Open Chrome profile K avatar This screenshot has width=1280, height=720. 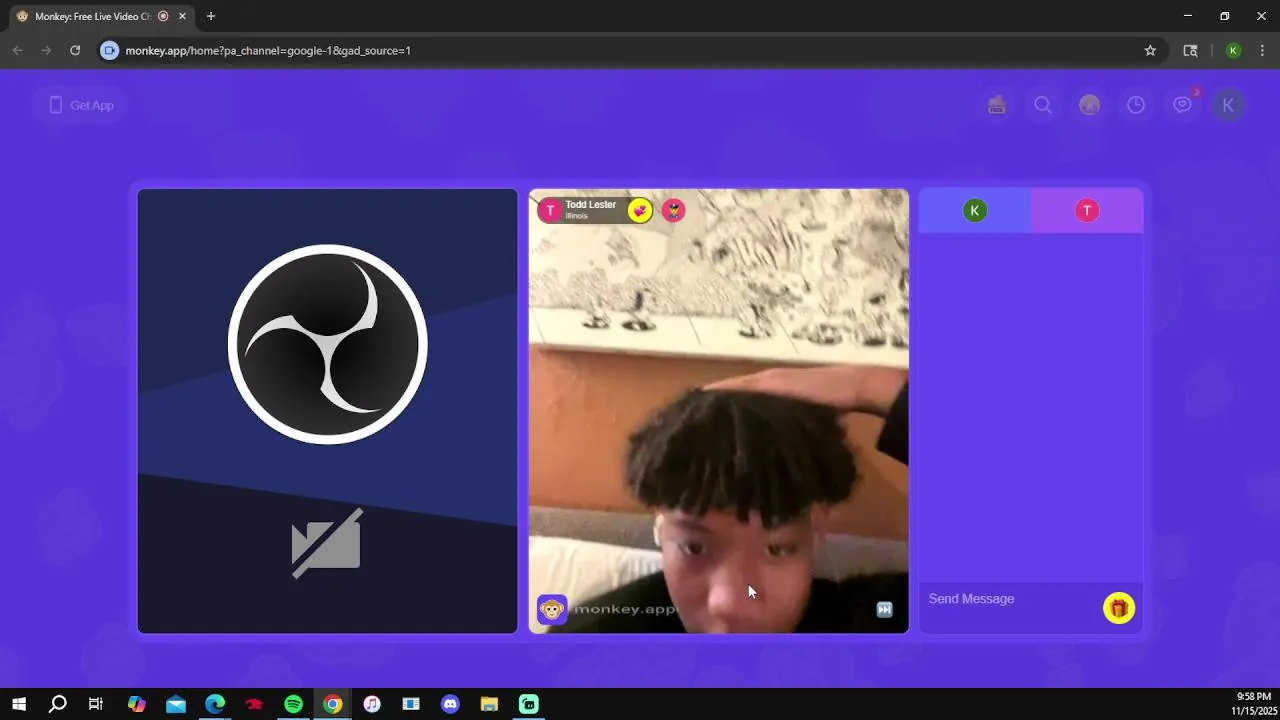pyautogui.click(x=1233, y=50)
